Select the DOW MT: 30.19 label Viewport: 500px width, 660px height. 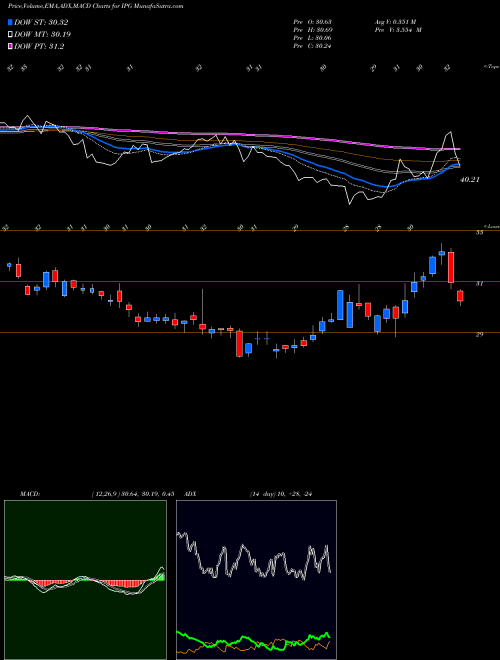(x=43, y=35)
